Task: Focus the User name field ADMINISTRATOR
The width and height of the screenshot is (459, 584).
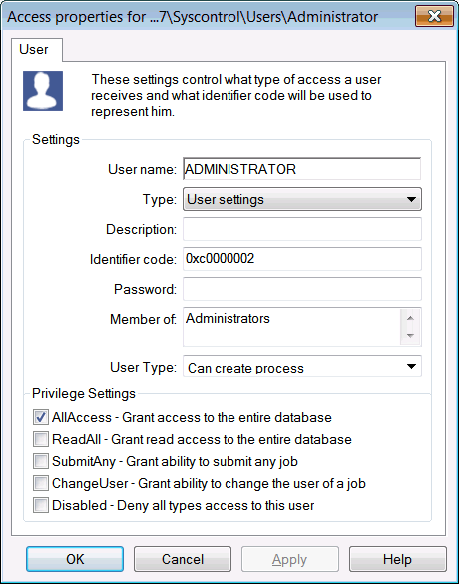Action: tap(302, 169)
